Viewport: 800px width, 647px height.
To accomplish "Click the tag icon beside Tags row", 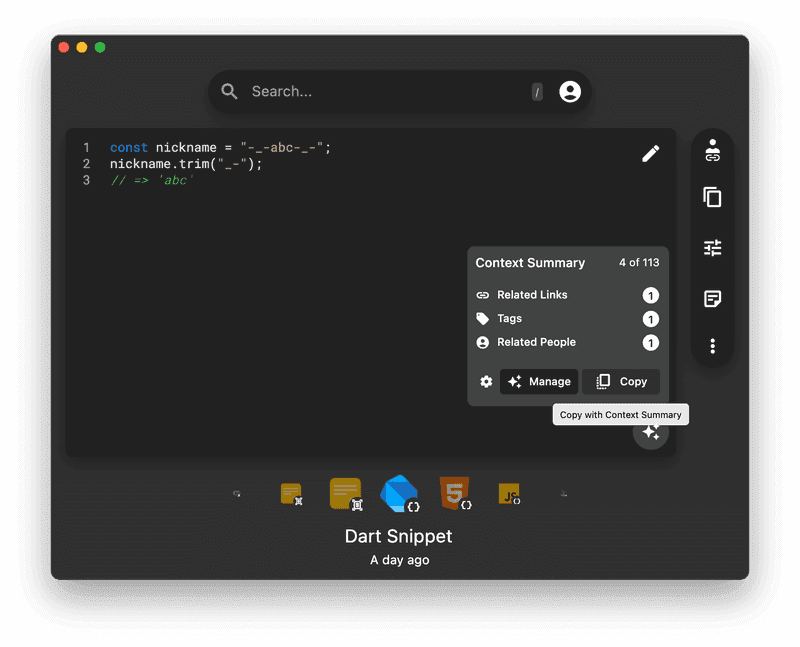I will (483, 318).
